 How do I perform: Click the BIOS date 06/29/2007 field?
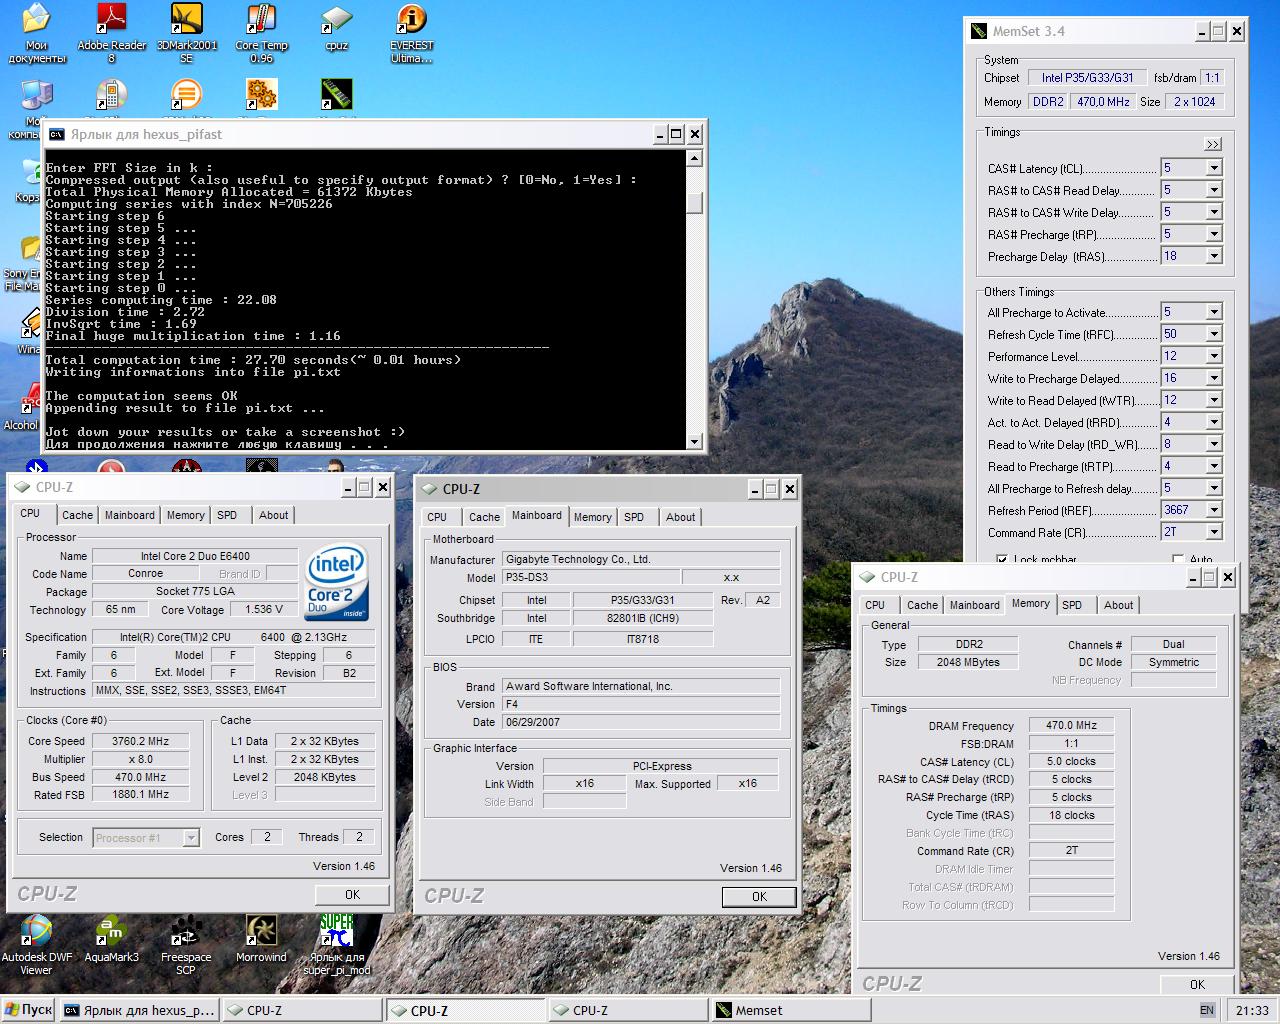click(640, 722)
